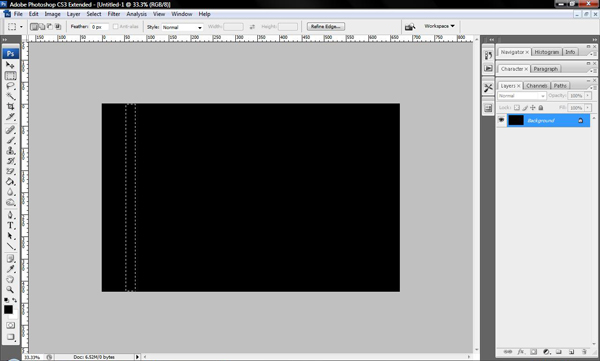Open the Filter menu
The width and height of the screenshot is (600, 361).
point(114,14)
